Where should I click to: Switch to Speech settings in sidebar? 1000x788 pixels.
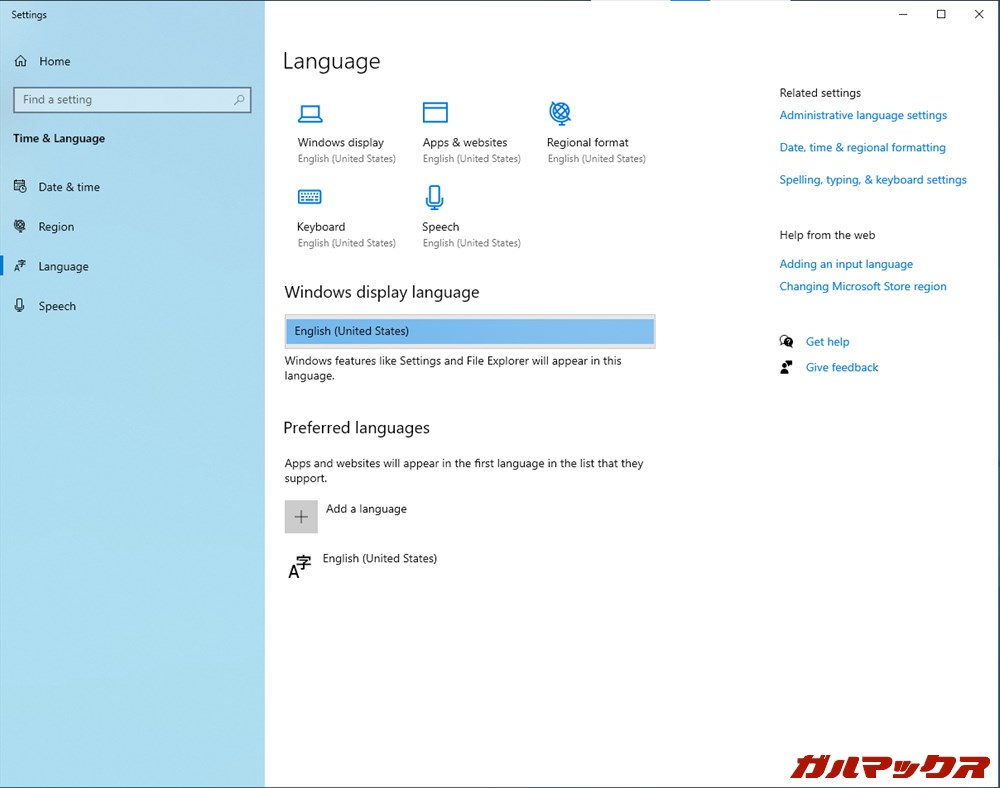(x=57, y=307)
